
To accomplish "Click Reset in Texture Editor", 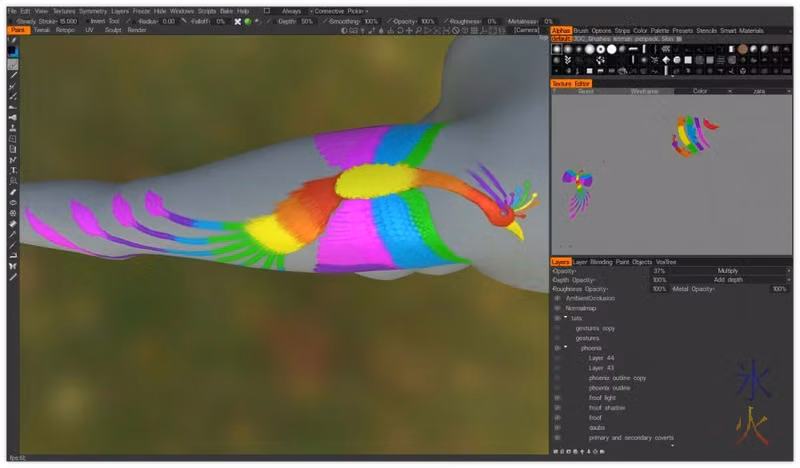I will [x=585, y=91].
